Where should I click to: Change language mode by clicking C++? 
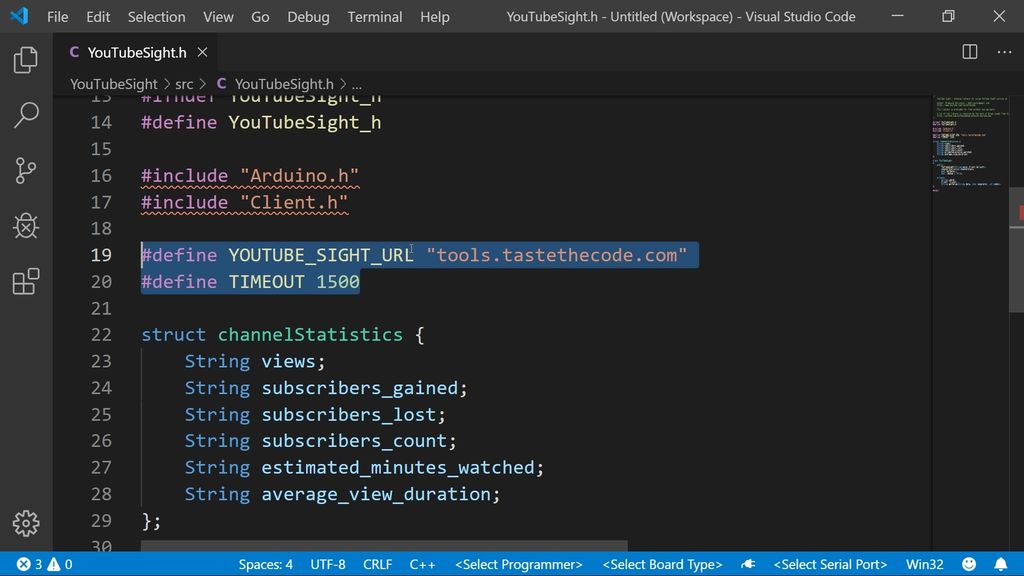point(422,564)
